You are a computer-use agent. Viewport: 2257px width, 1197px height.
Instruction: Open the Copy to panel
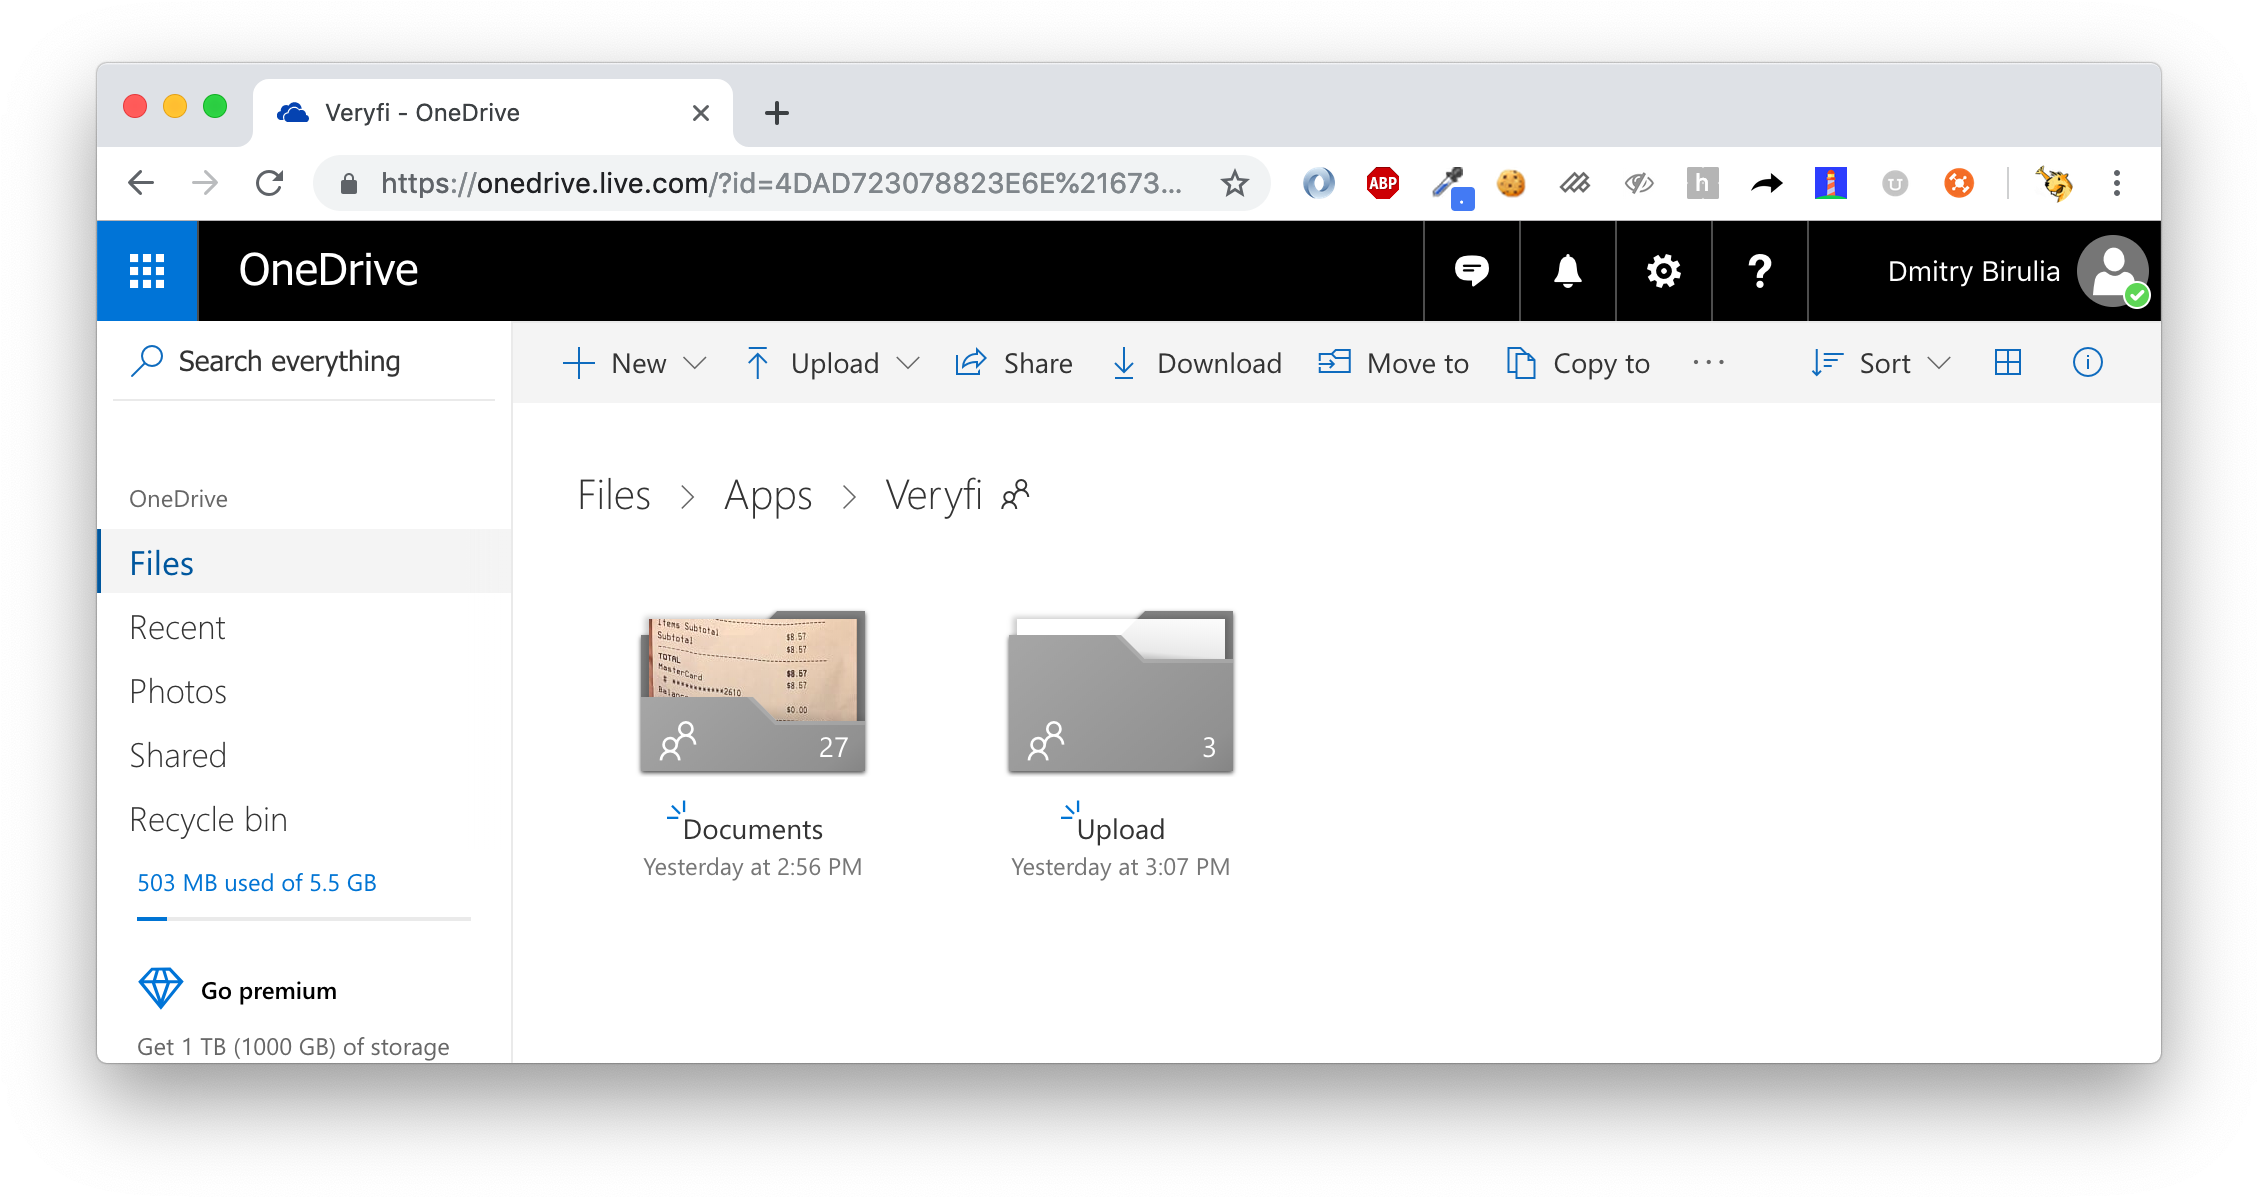(x=1577, y=363)
